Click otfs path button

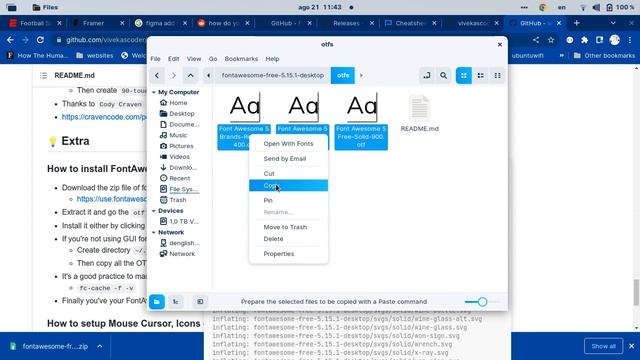(343, 76)
